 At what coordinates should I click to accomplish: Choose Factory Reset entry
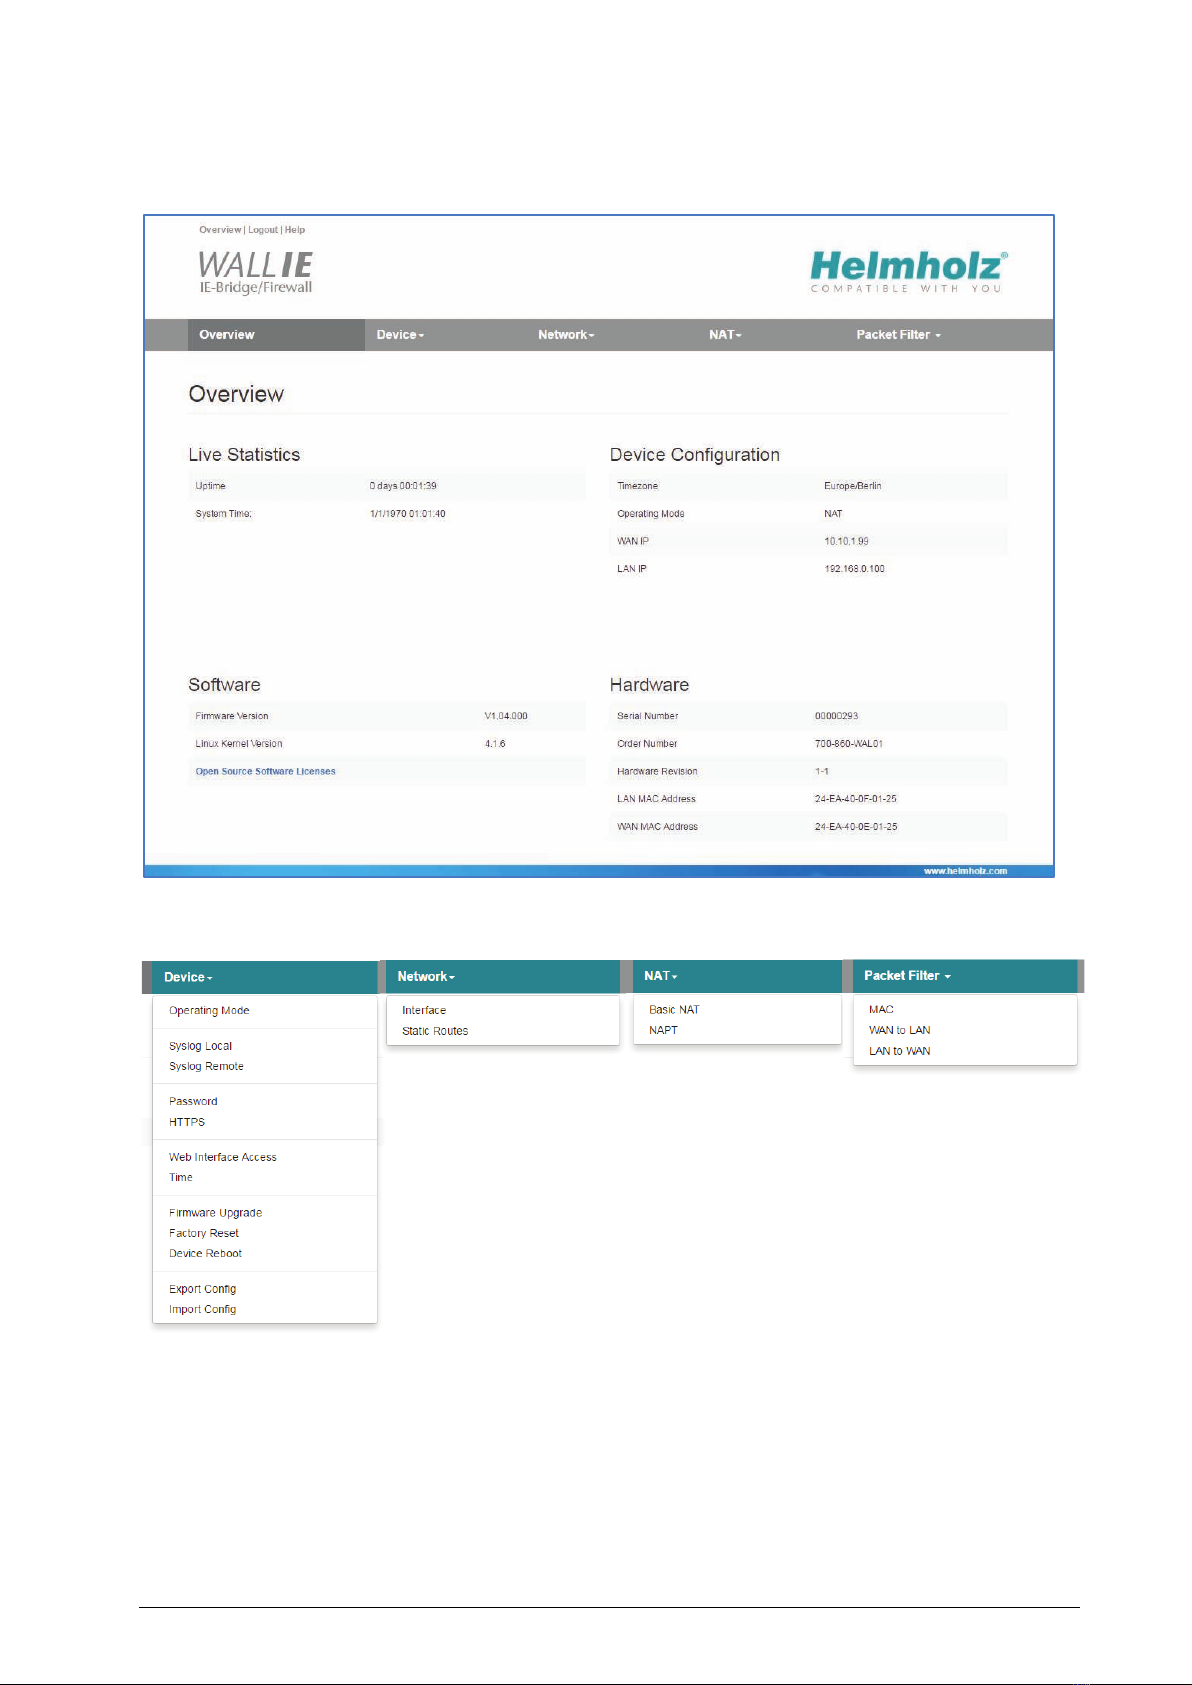[x=204, y=1233]
